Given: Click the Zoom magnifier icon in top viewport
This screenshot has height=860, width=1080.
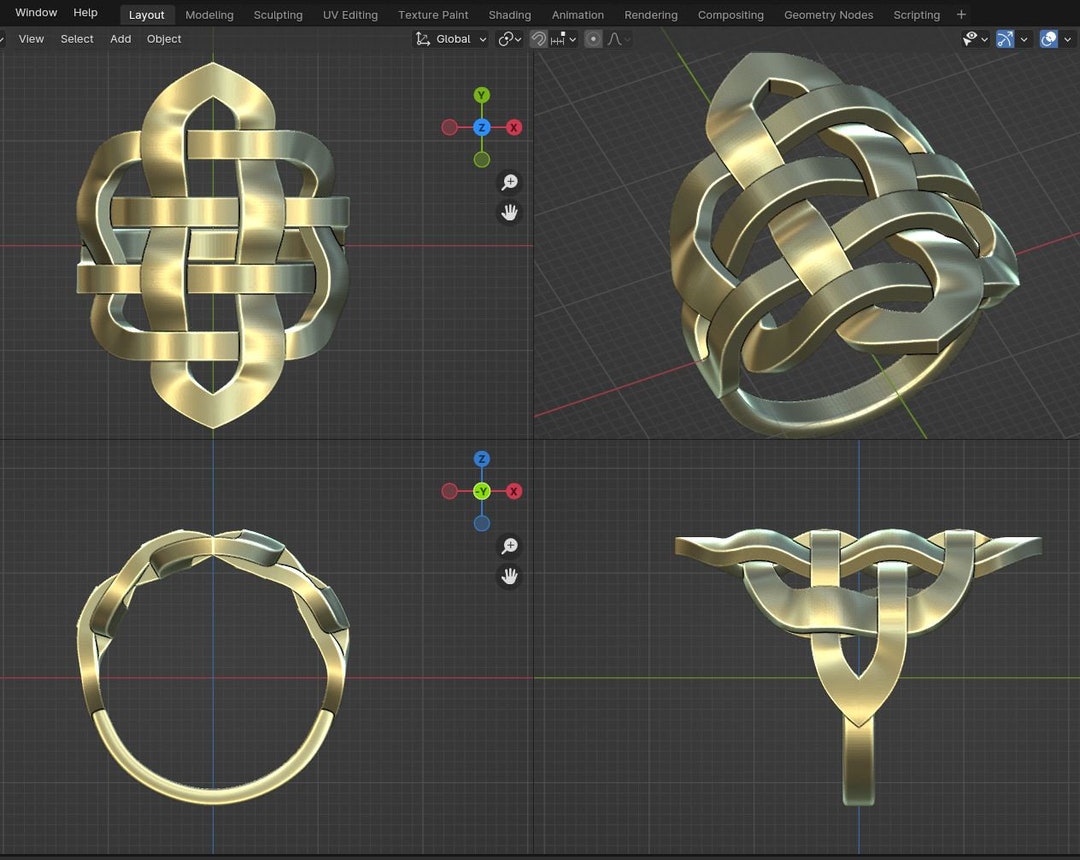Looking at the screenshot, I should pos(510,182).
